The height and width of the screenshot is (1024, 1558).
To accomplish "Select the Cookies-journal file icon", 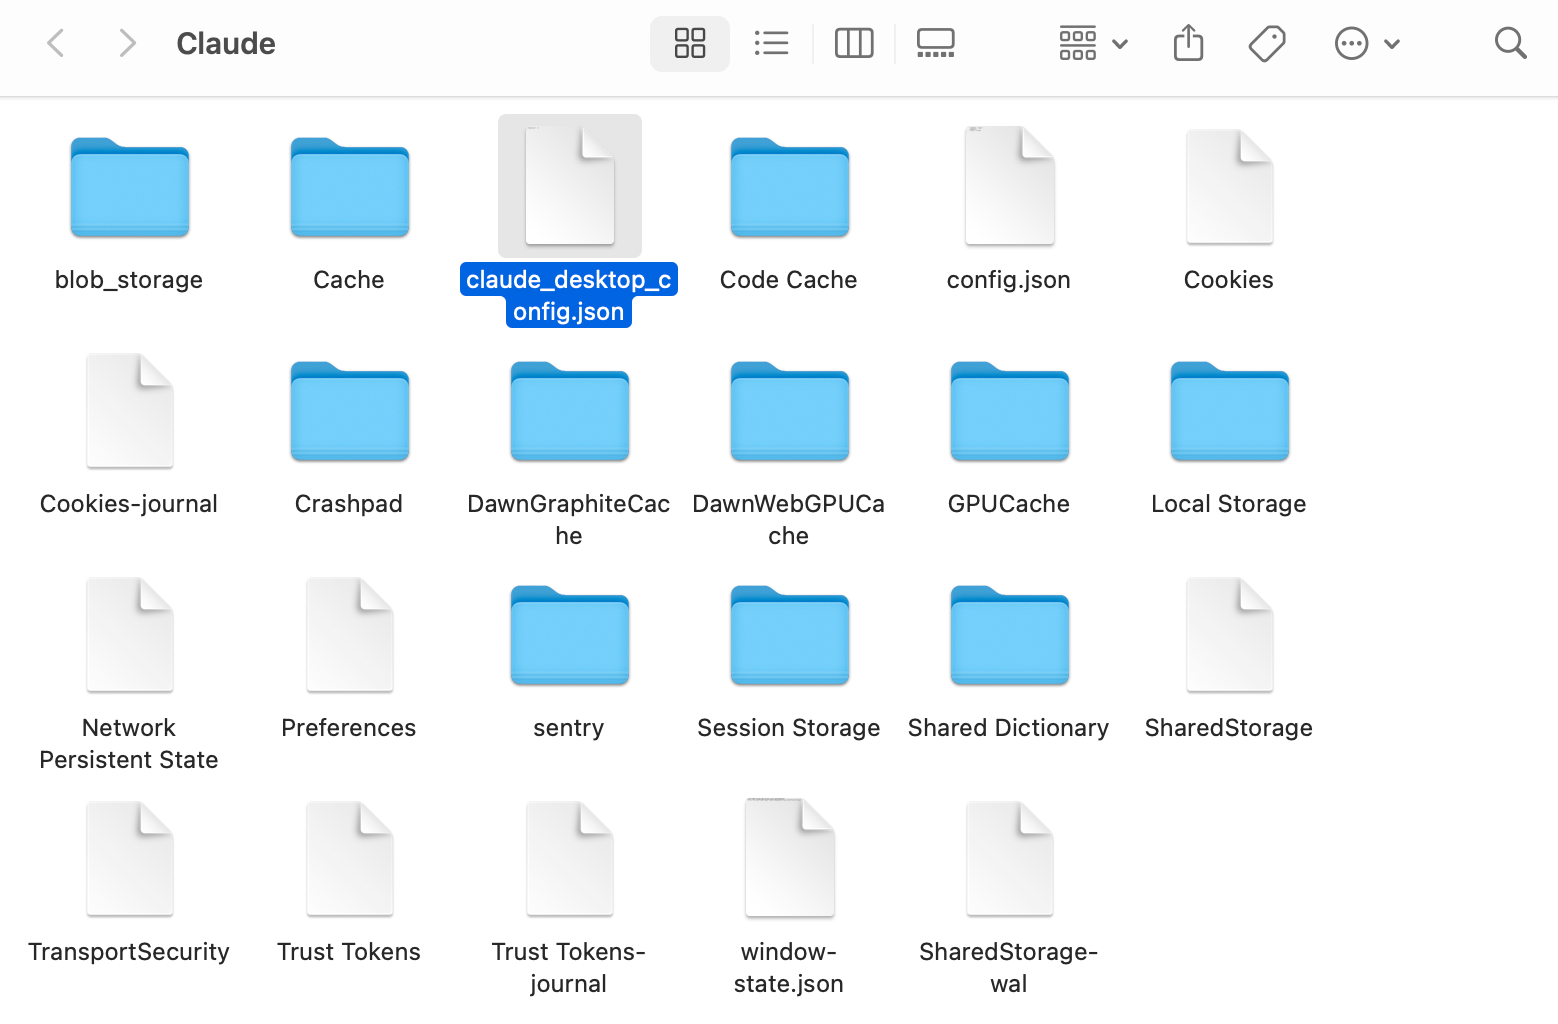I will [x=130, y=410].
